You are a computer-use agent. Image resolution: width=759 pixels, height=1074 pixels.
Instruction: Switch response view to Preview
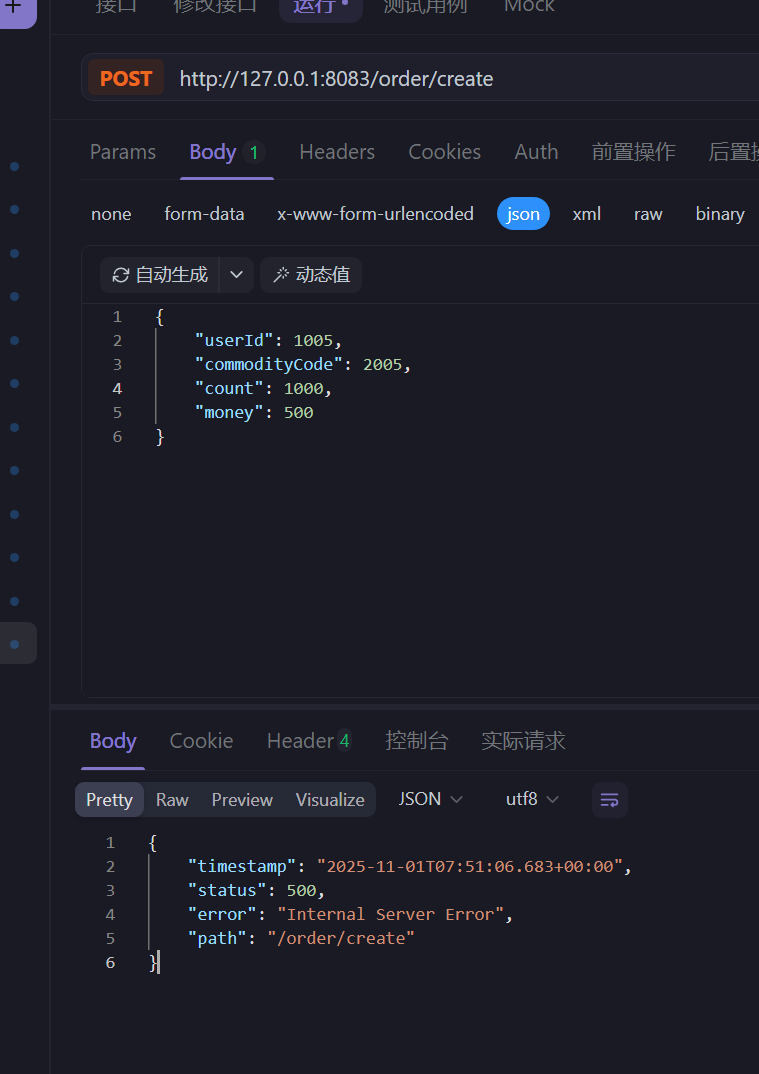coord(242,799)
